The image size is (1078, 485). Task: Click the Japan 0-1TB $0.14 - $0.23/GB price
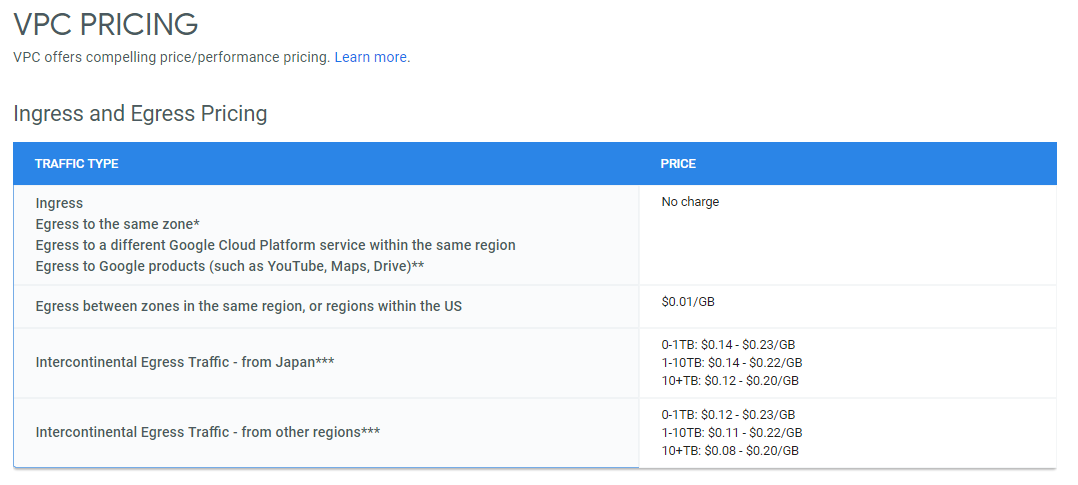pyautogui.click(x=728, y=344)
